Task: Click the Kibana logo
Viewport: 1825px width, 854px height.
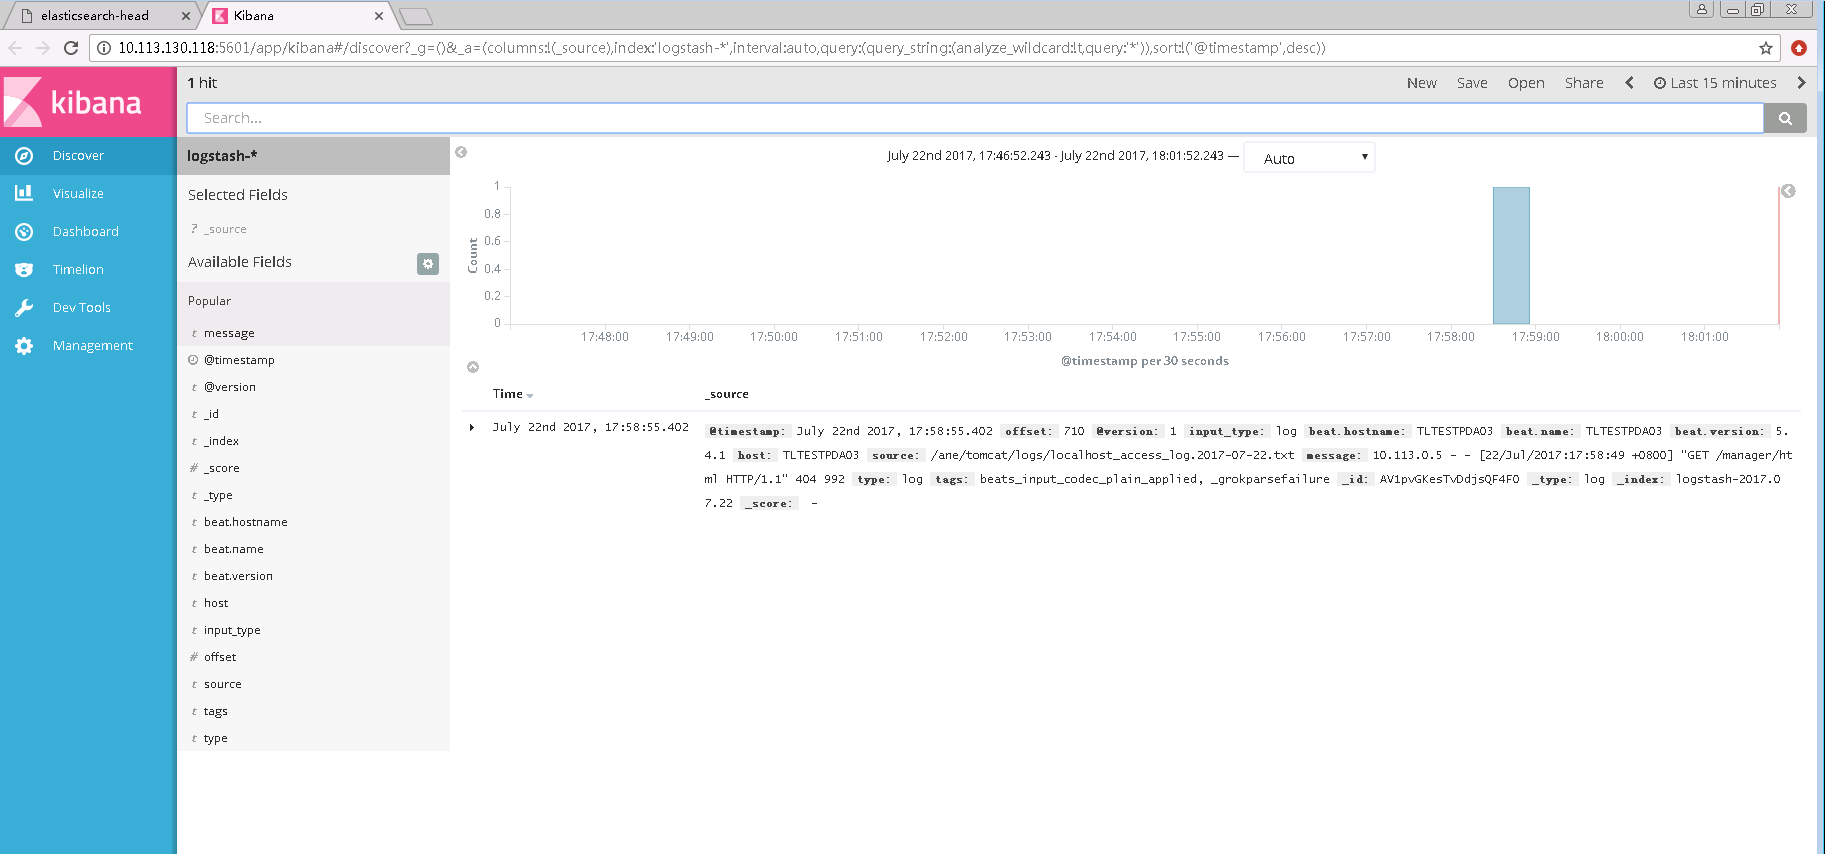Action: coord(88,102)
